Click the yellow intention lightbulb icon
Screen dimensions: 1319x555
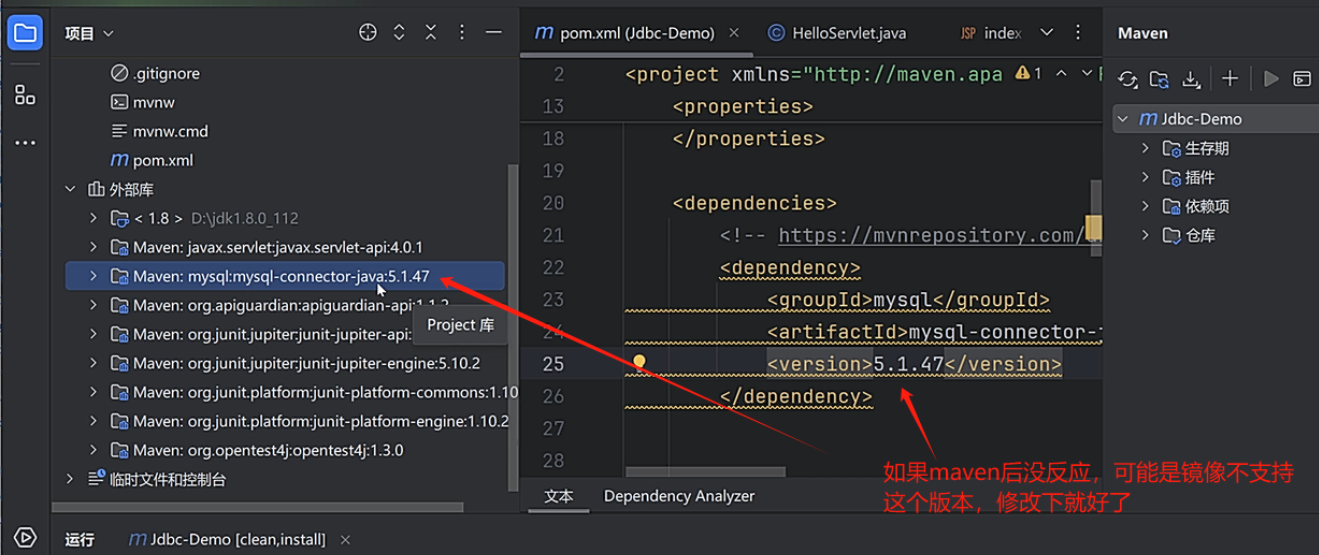pyautogui.click(x=639, y=363)
